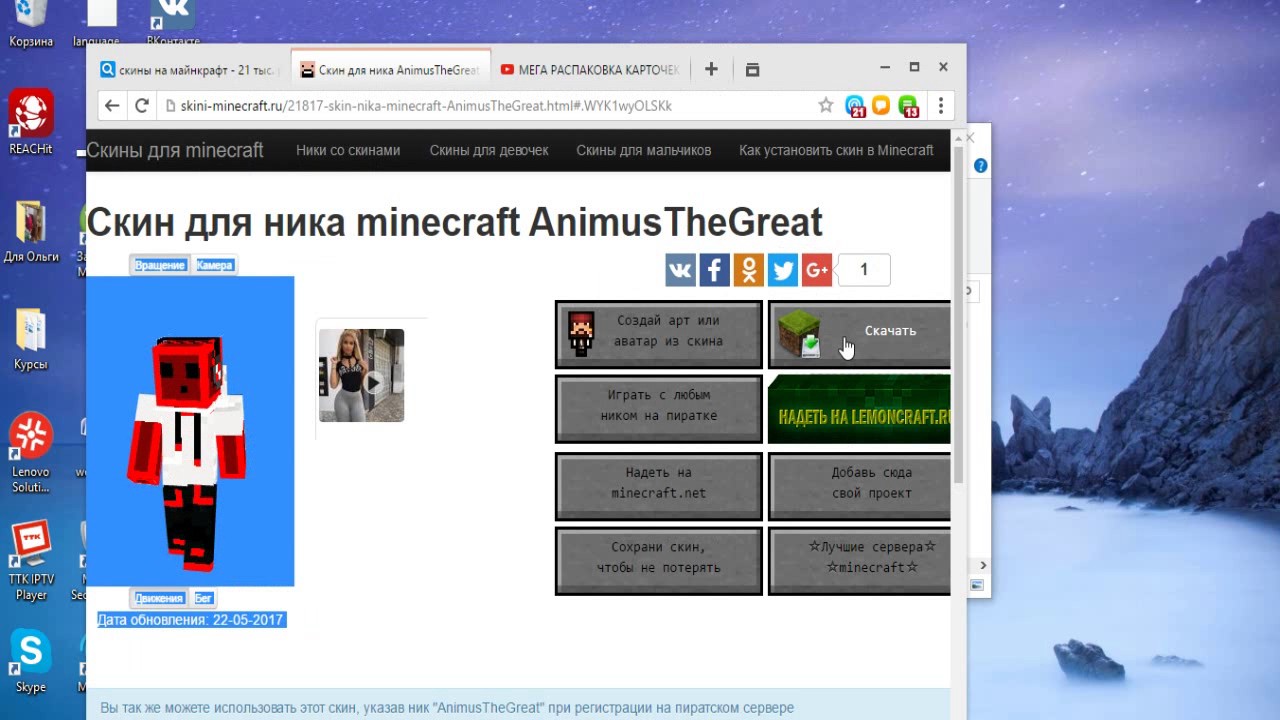This screenshot has width=1280, height=720.
Task: Open the Chrome three-dot menu
Action: (941, 105)
